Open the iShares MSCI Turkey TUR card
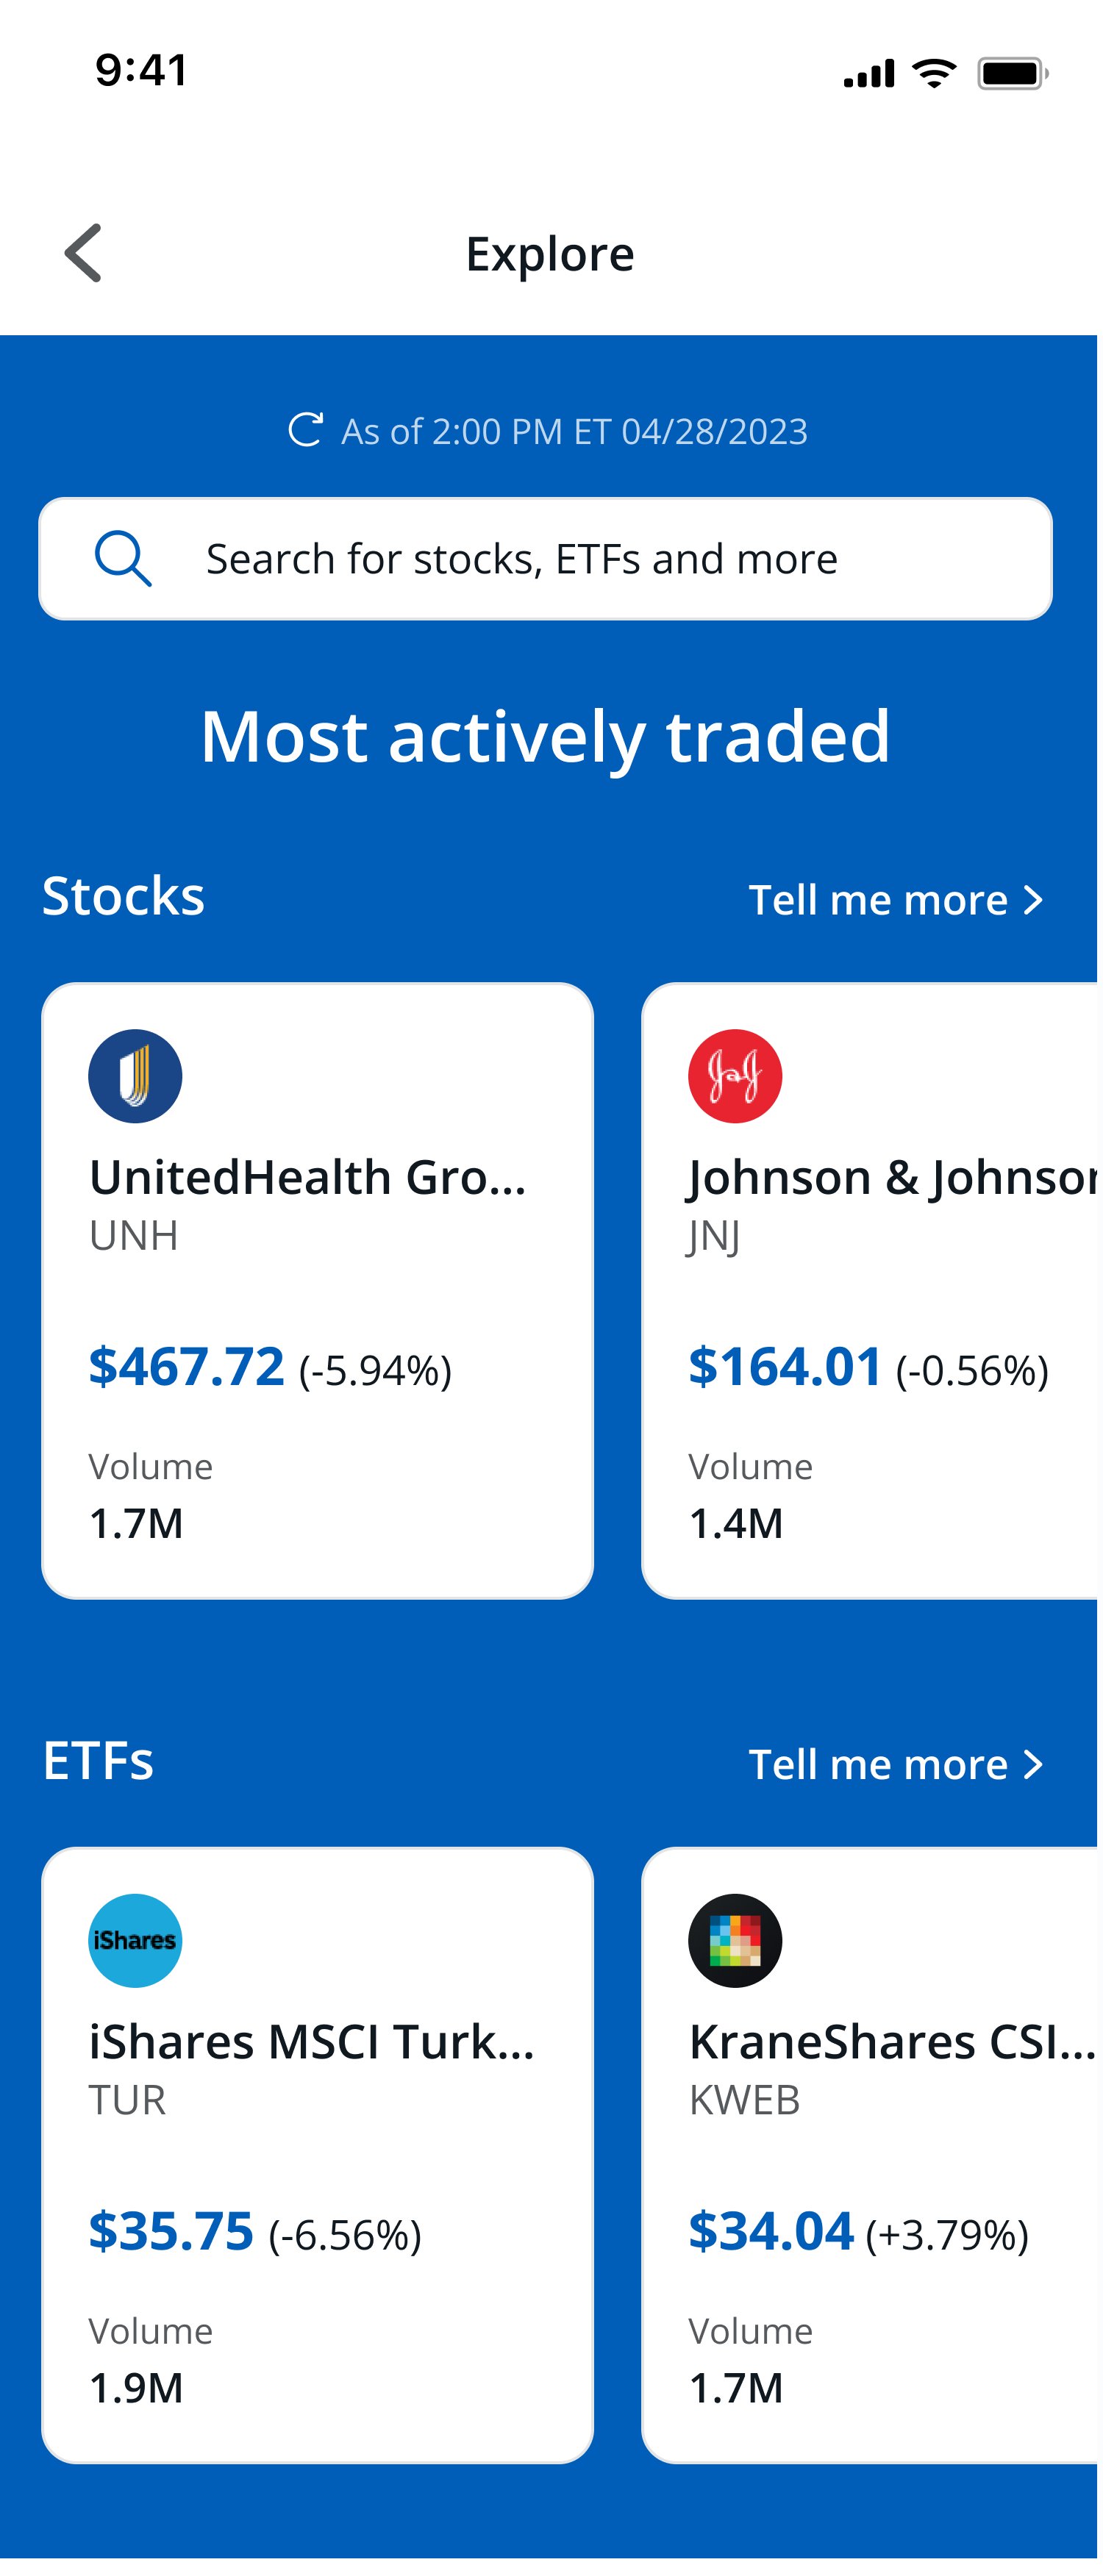This screenshot has width=1103, height=2576. (317, 2155)
